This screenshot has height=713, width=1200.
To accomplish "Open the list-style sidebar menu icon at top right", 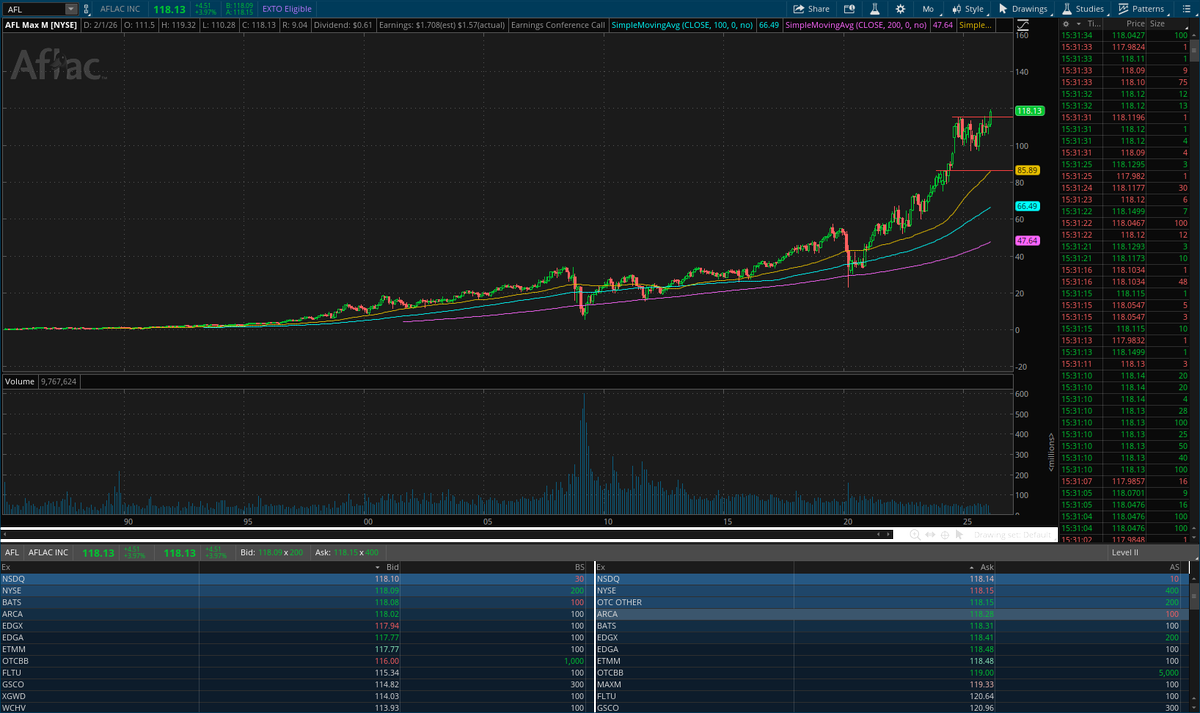I will click(1185, 9).
